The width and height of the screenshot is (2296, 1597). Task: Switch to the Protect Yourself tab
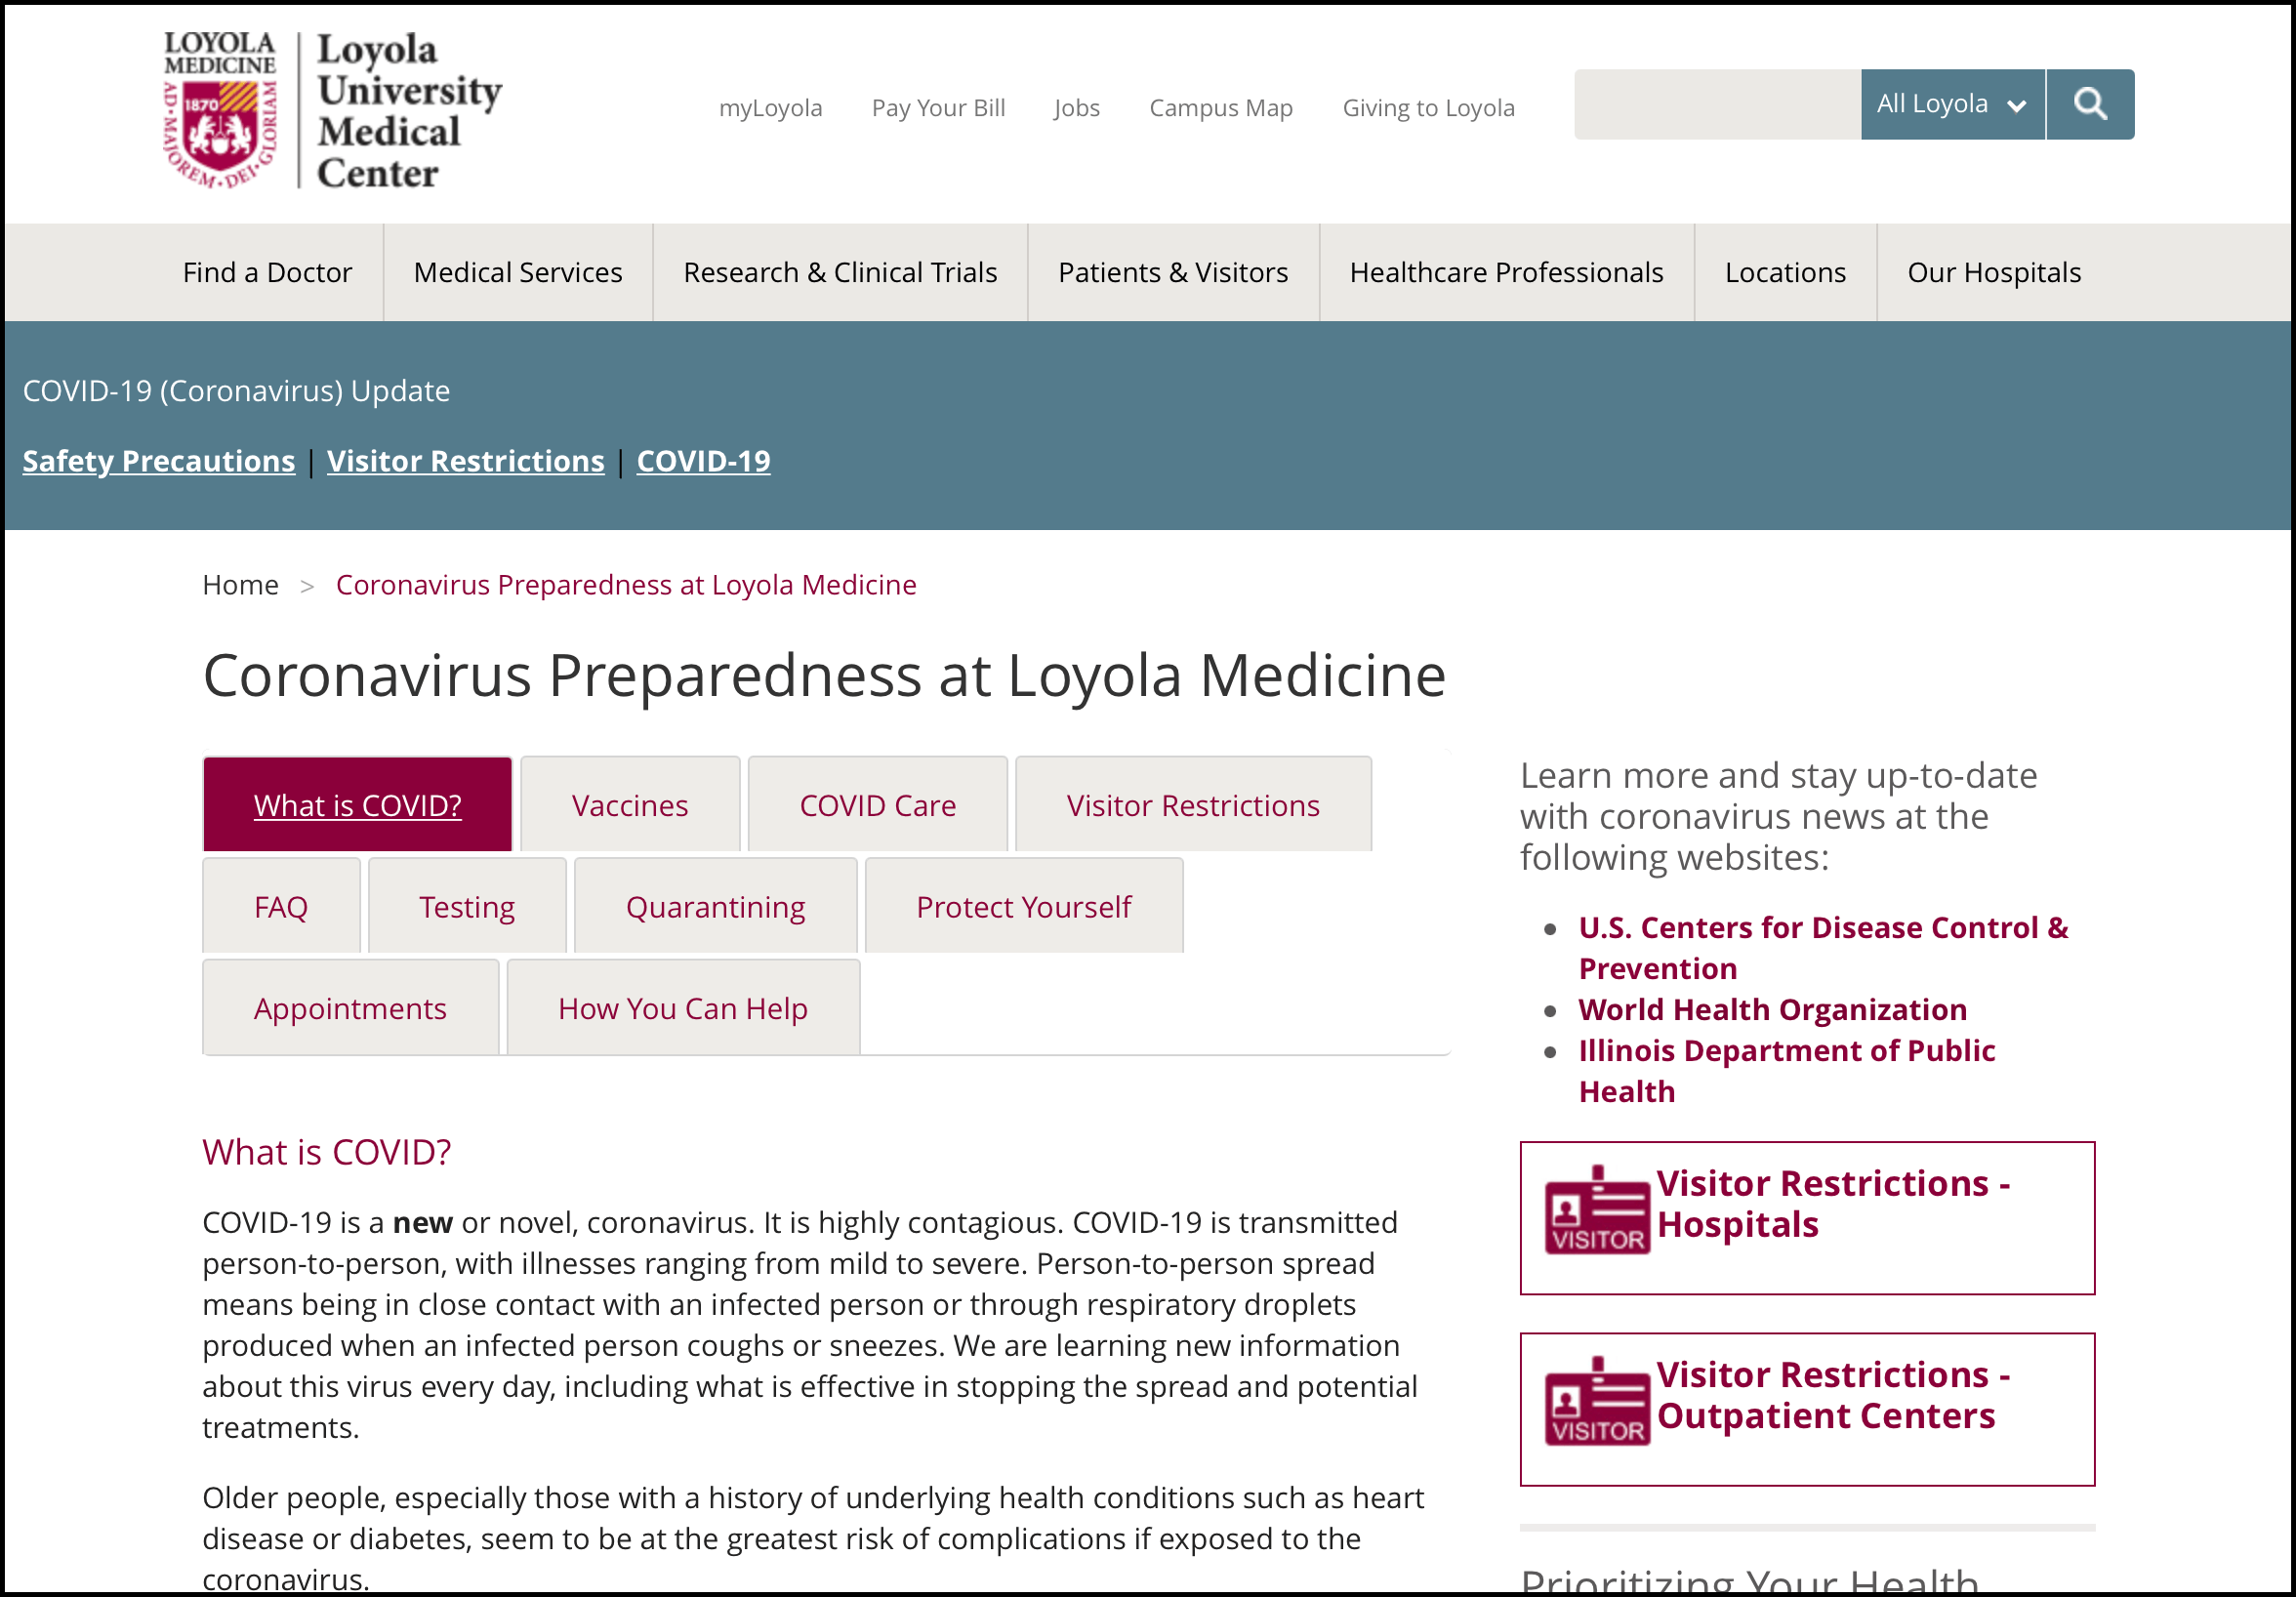[1024, 906]
